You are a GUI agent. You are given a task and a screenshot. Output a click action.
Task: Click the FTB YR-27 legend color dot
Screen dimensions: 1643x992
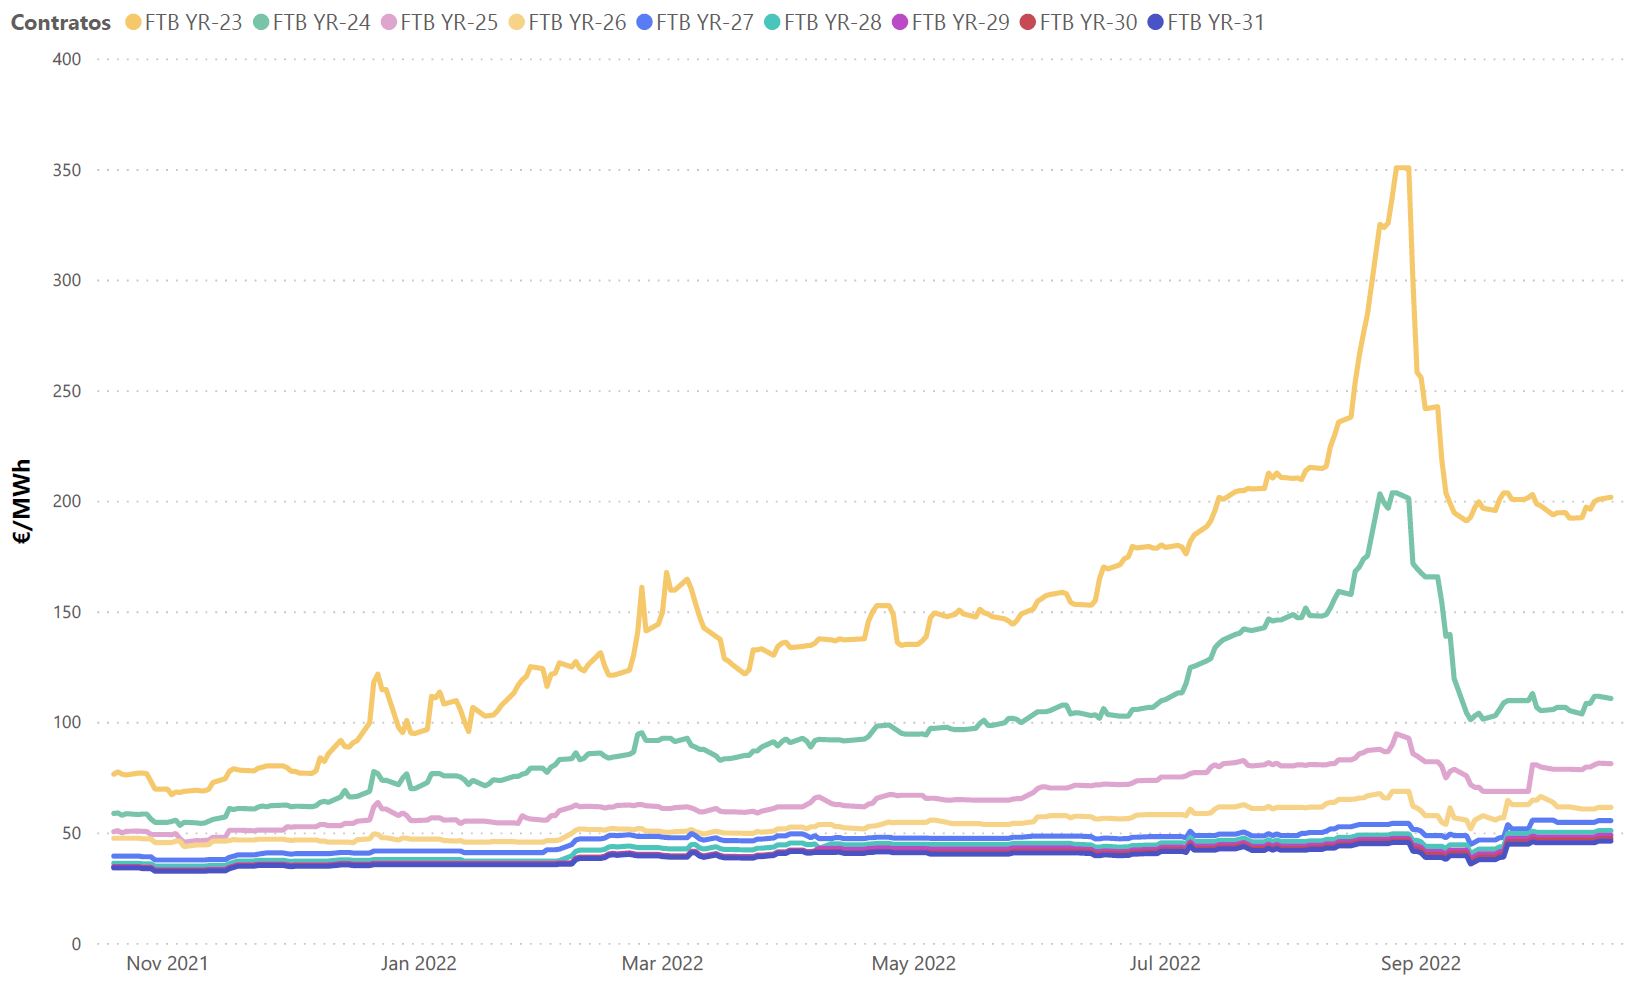tap(645, 22)
